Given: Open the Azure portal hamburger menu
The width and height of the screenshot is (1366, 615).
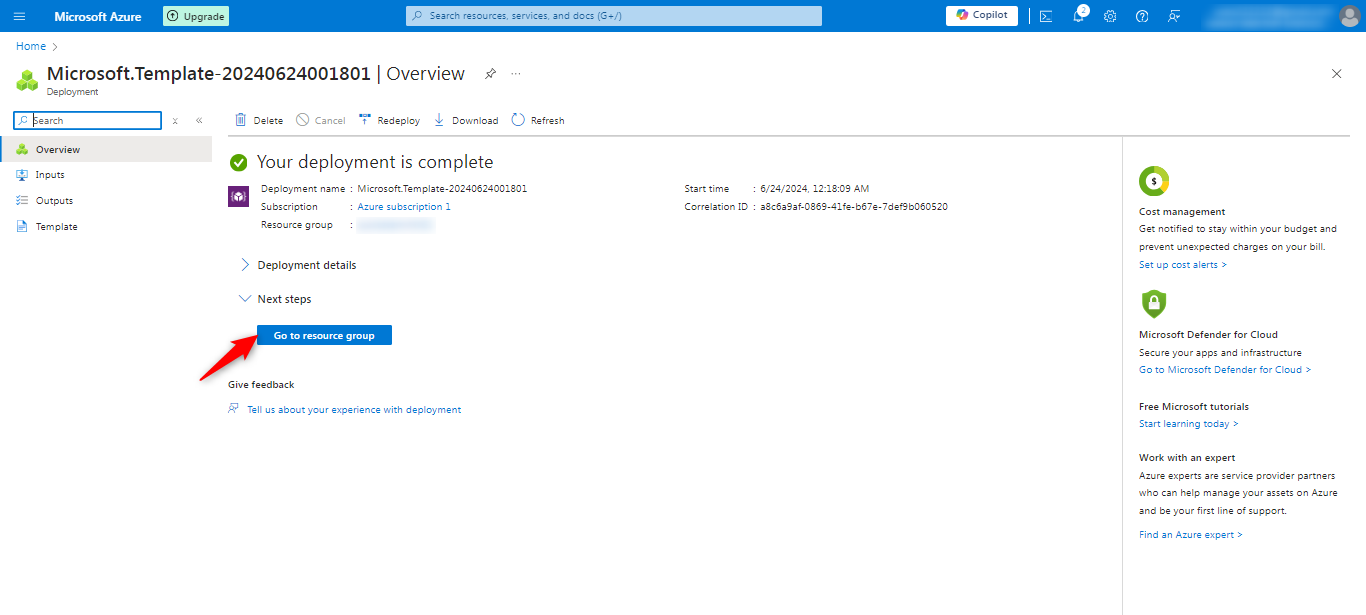Looking at the screenshot, I should (x=19, y=16).
